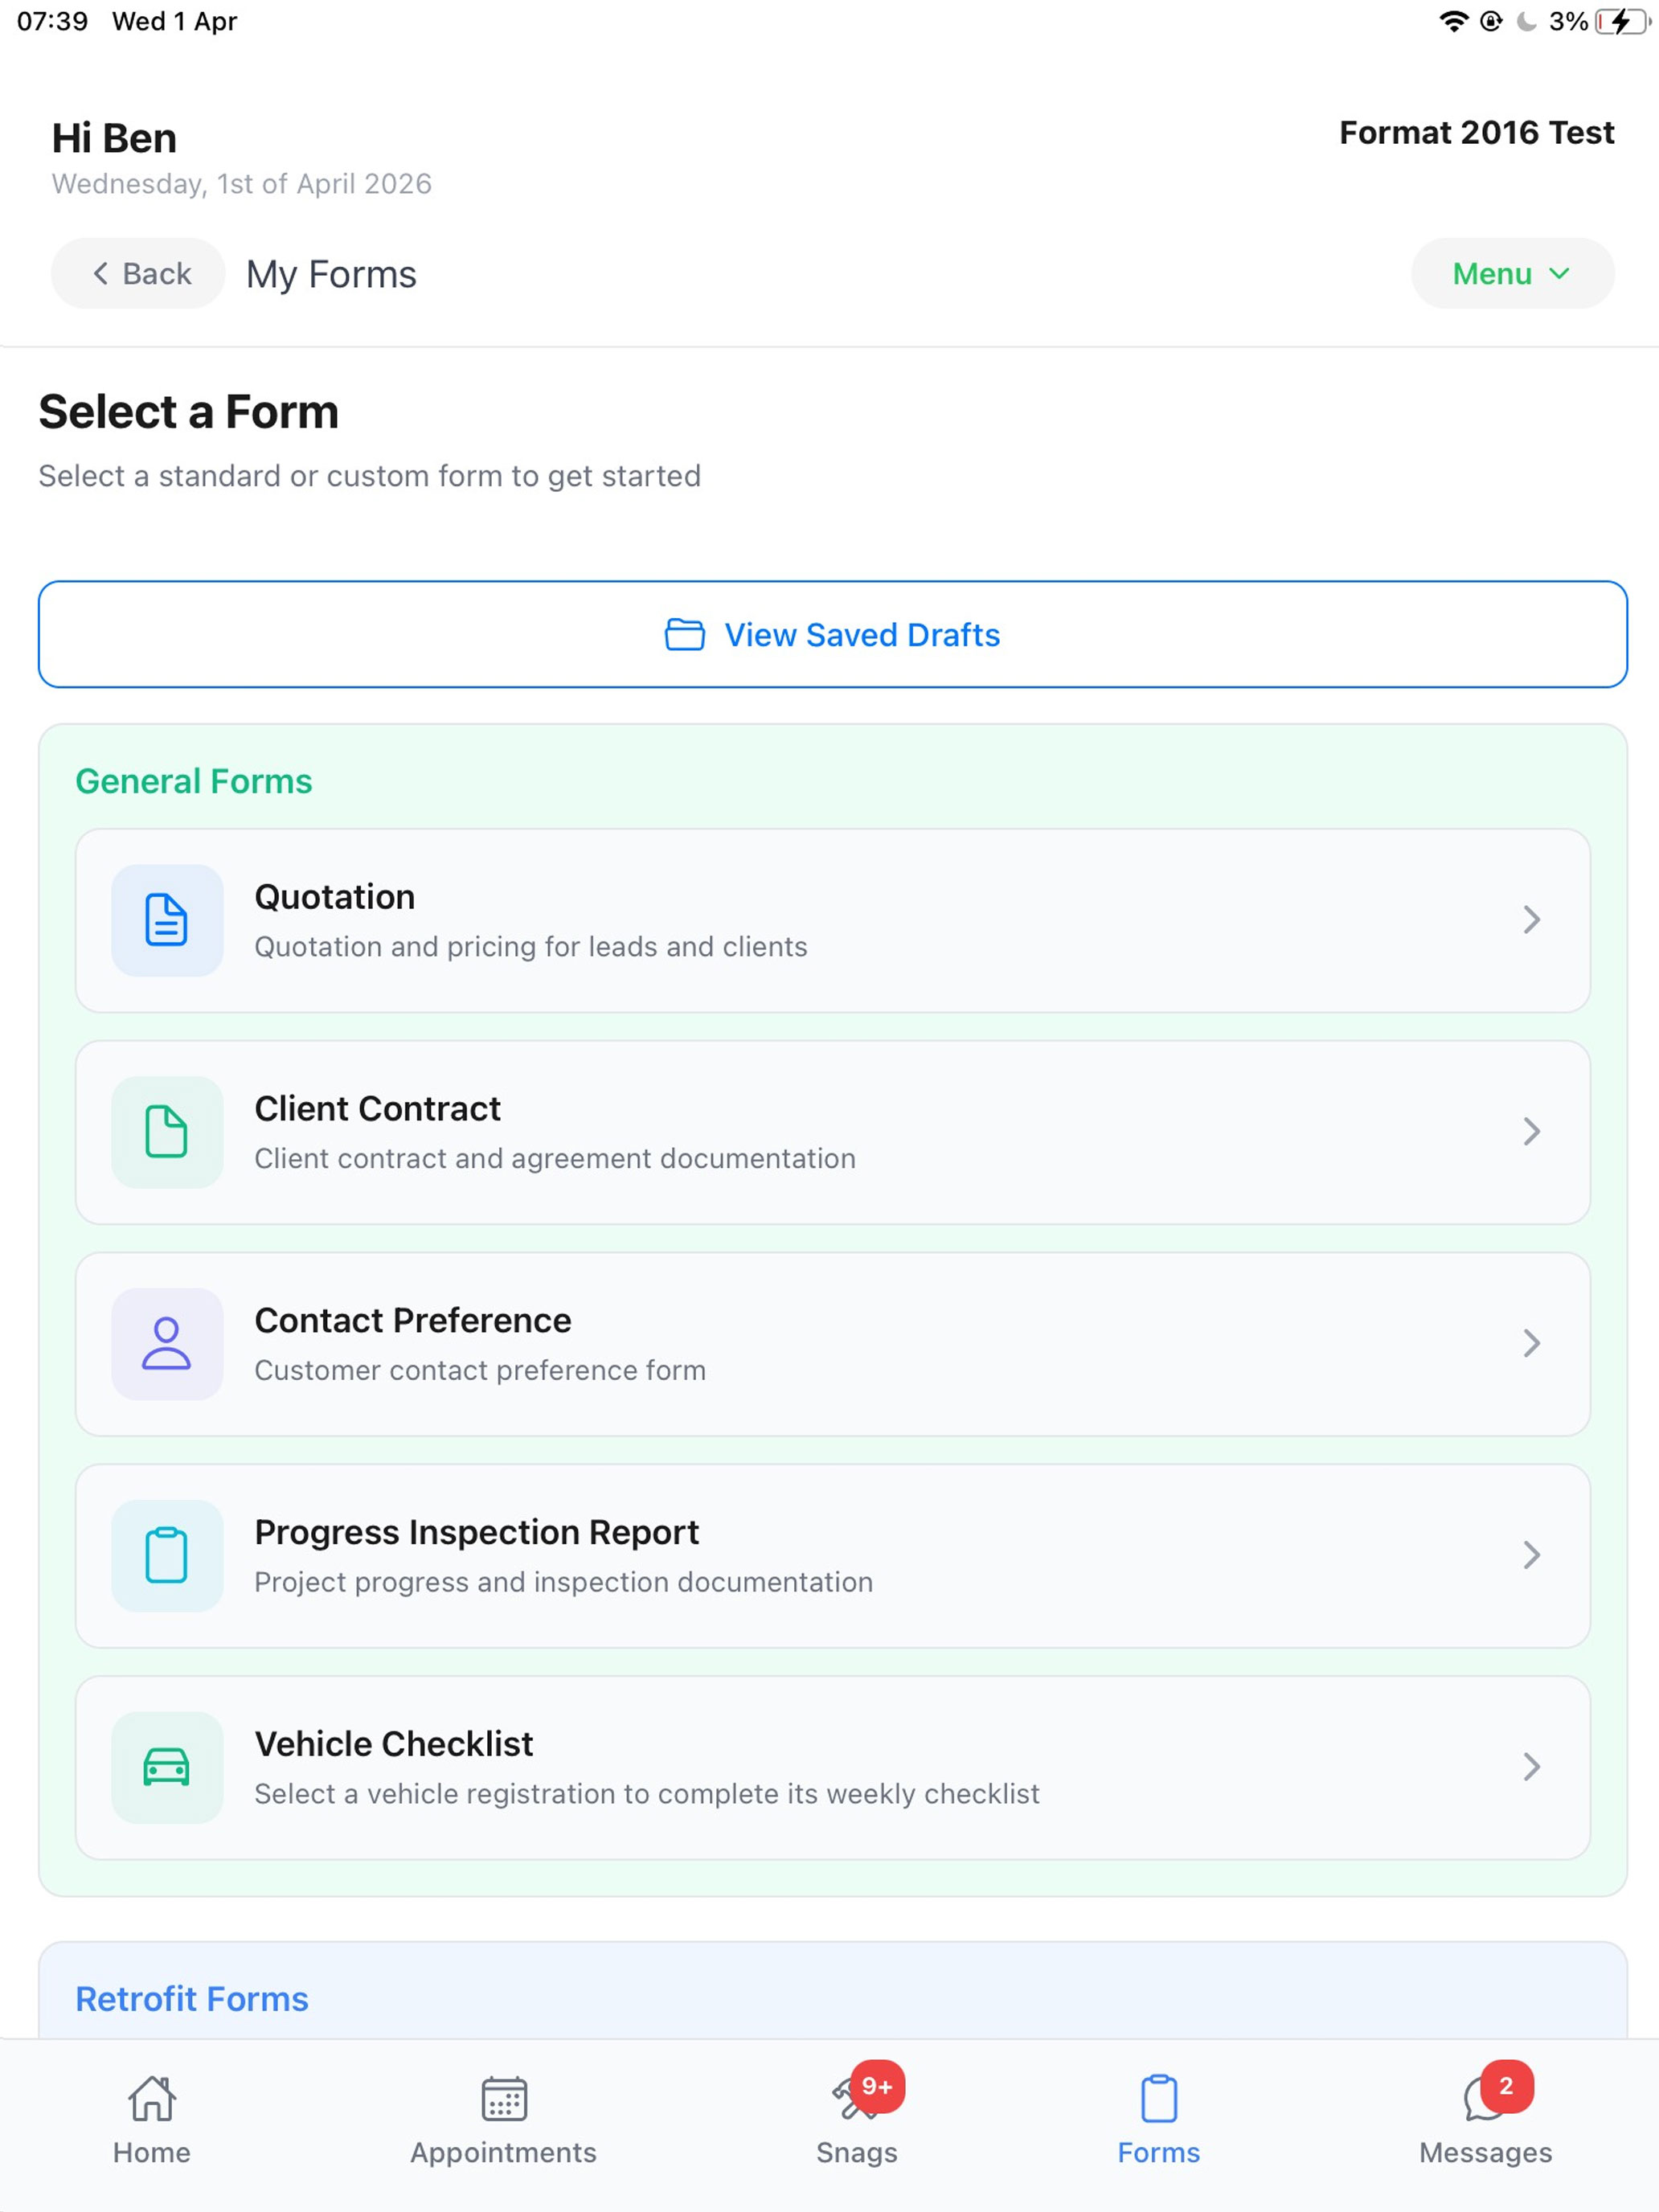Switch to the Snags tab
The width and height of the screenshot is (1659, 2212).
[857, 2120]
